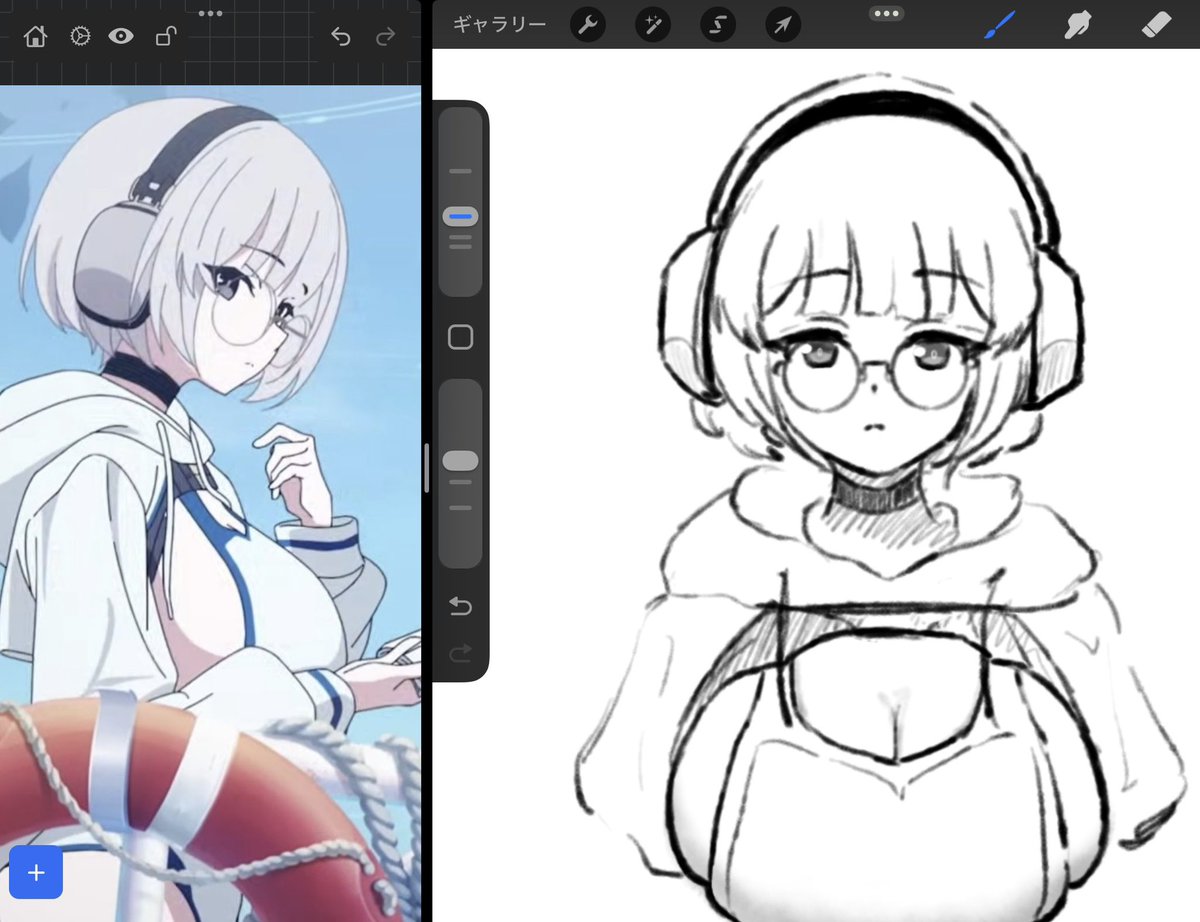Open three-dot multitasking menu of reference app
The width and height of the screenshot is (1200, 922).
(211, 13)
